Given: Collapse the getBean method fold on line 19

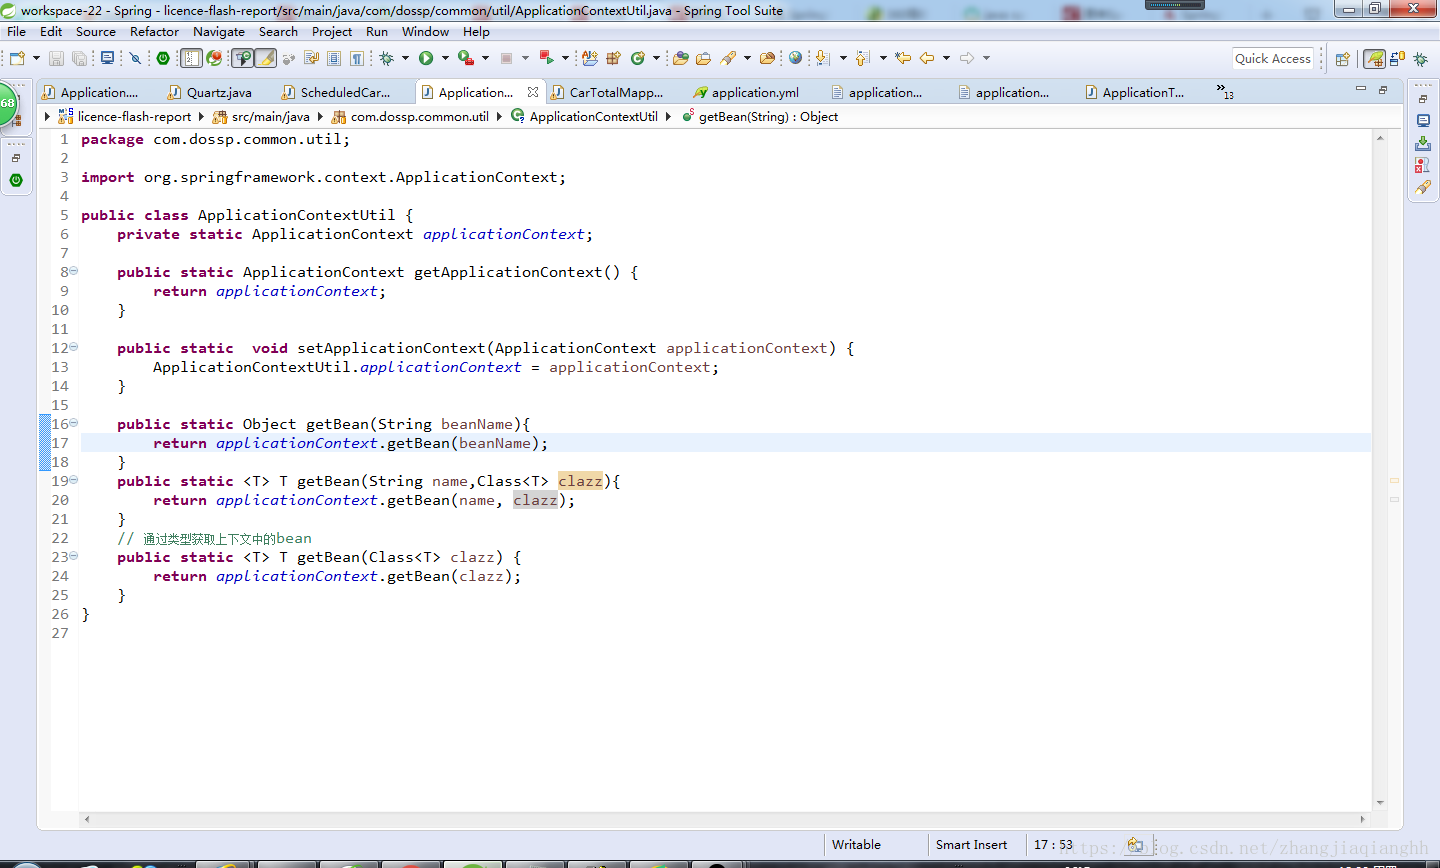Looking at the screenshot, I should (73, 480).
